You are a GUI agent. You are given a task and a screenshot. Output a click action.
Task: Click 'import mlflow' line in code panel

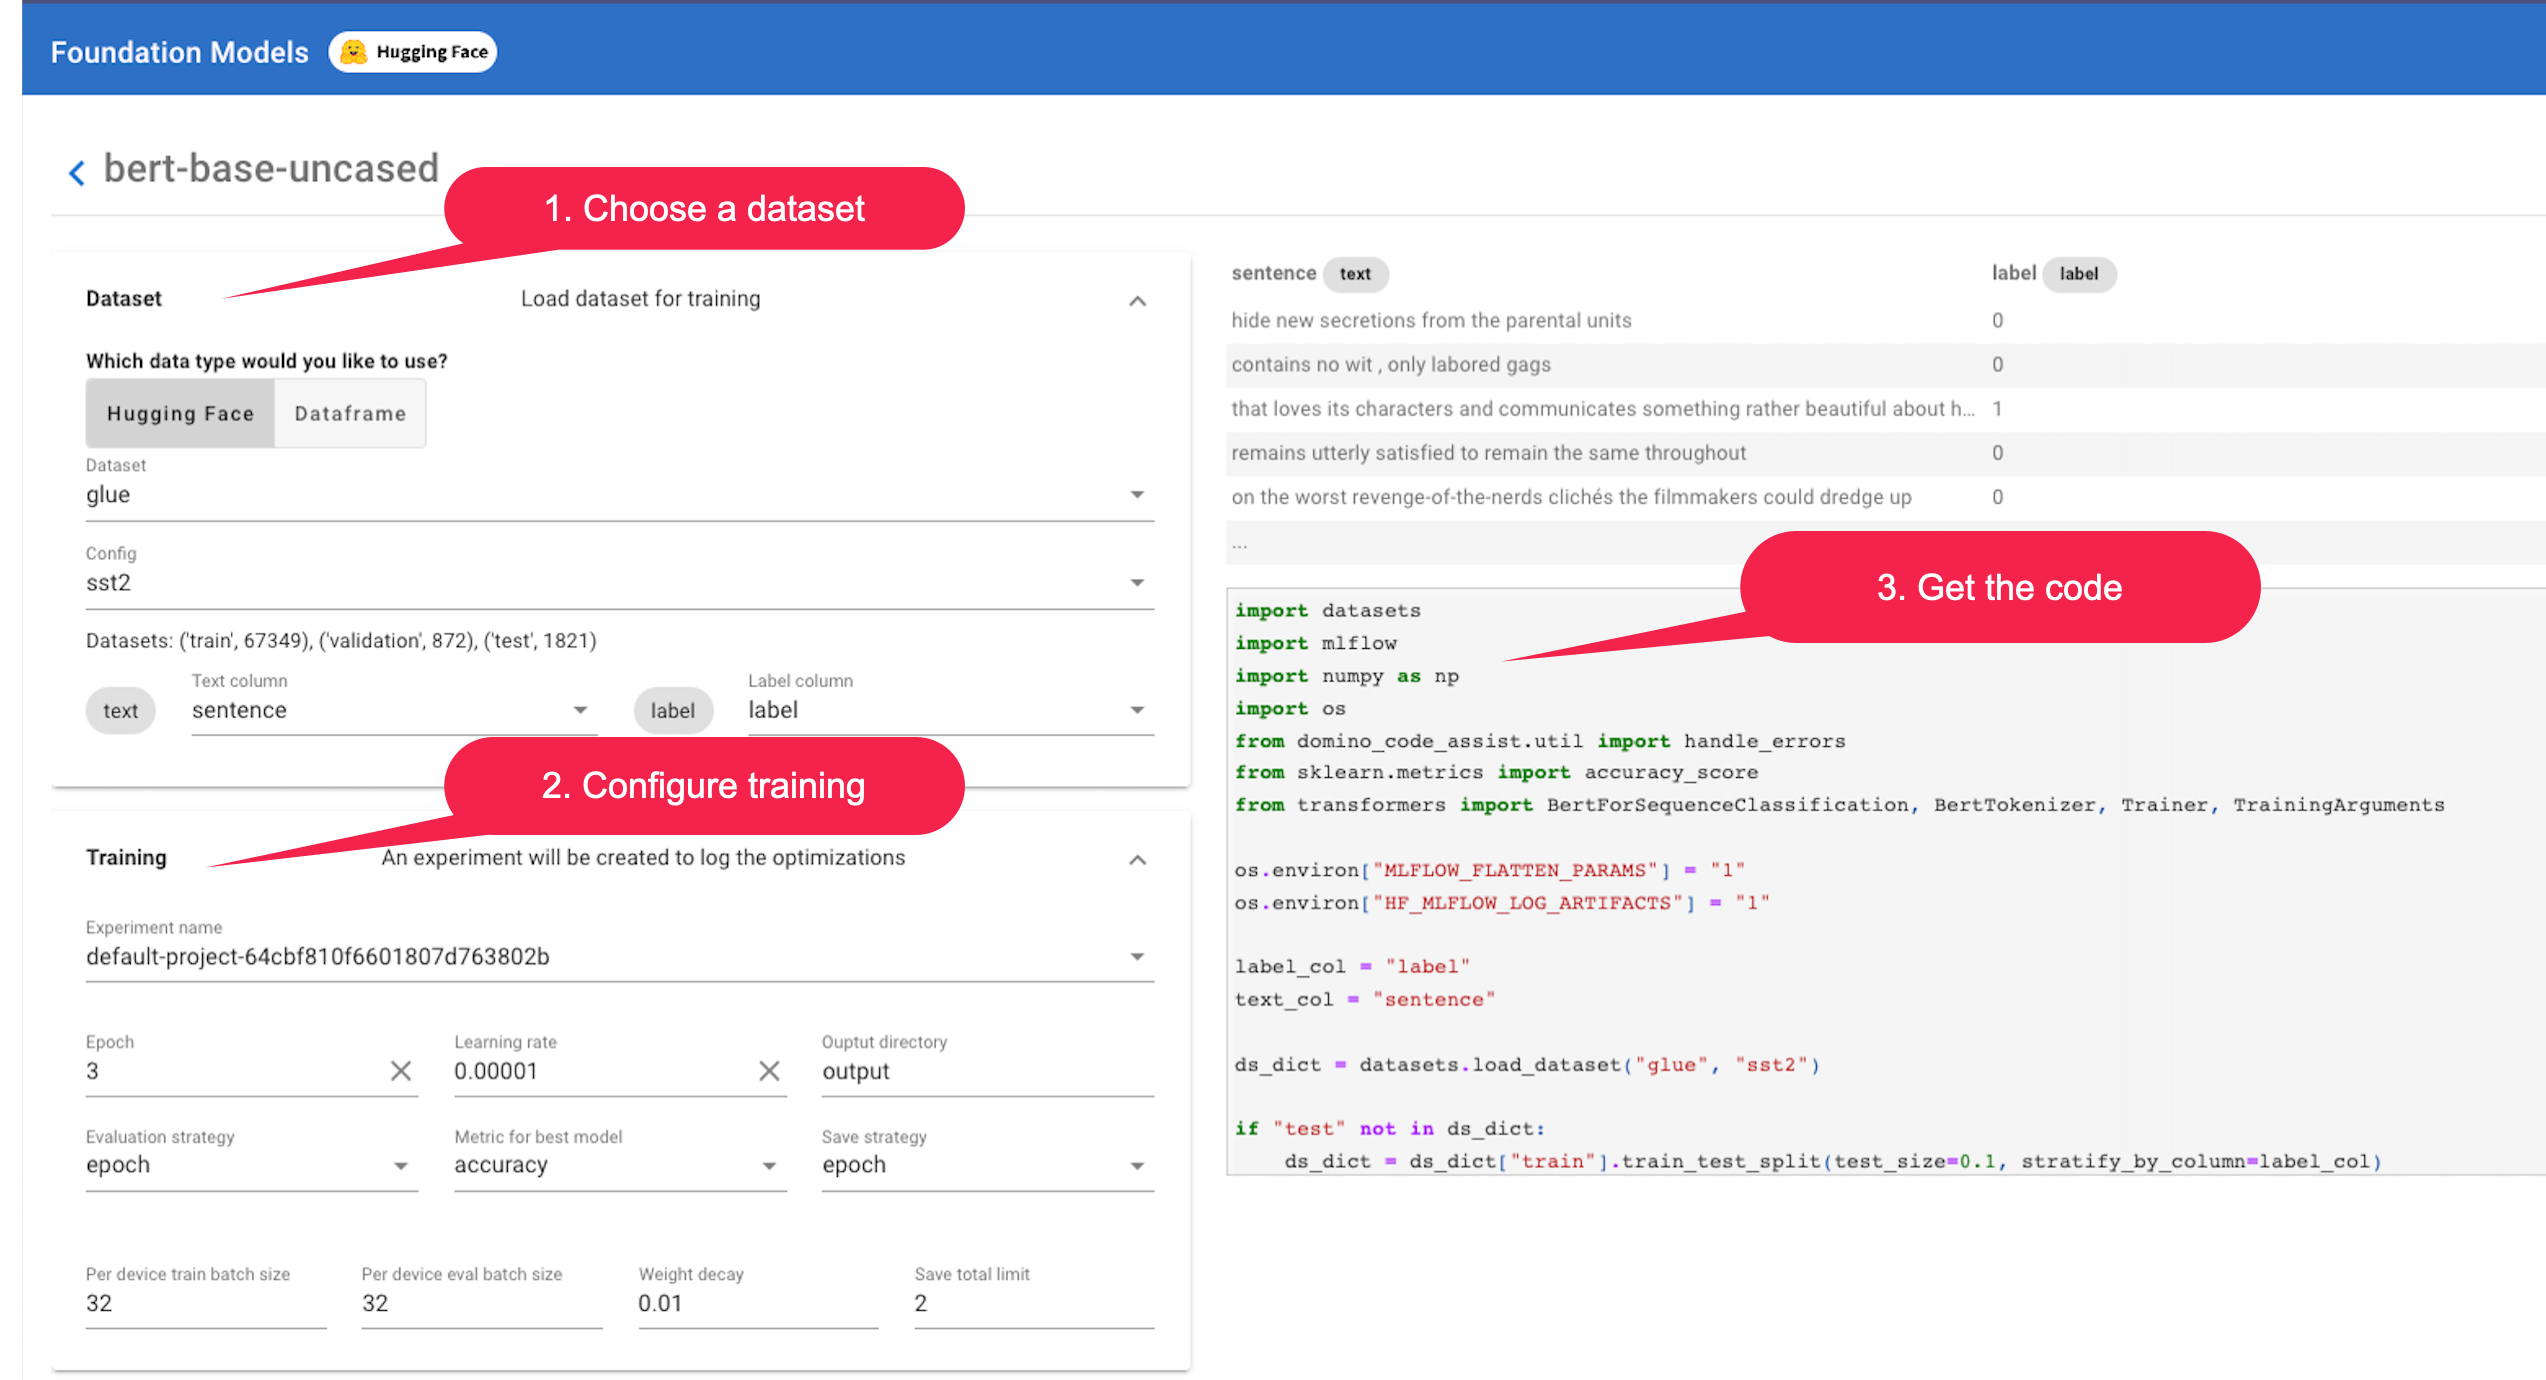[x=1315, y=643]
